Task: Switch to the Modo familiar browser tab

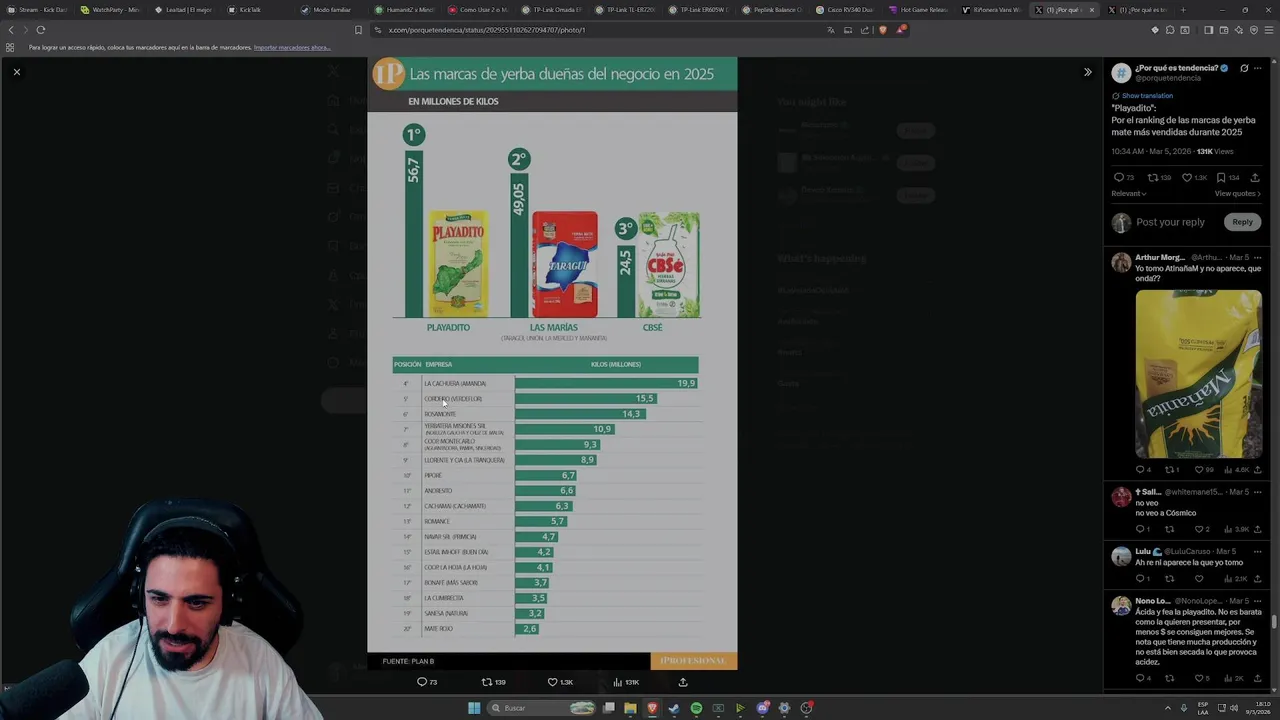Action: click(331, 10)
